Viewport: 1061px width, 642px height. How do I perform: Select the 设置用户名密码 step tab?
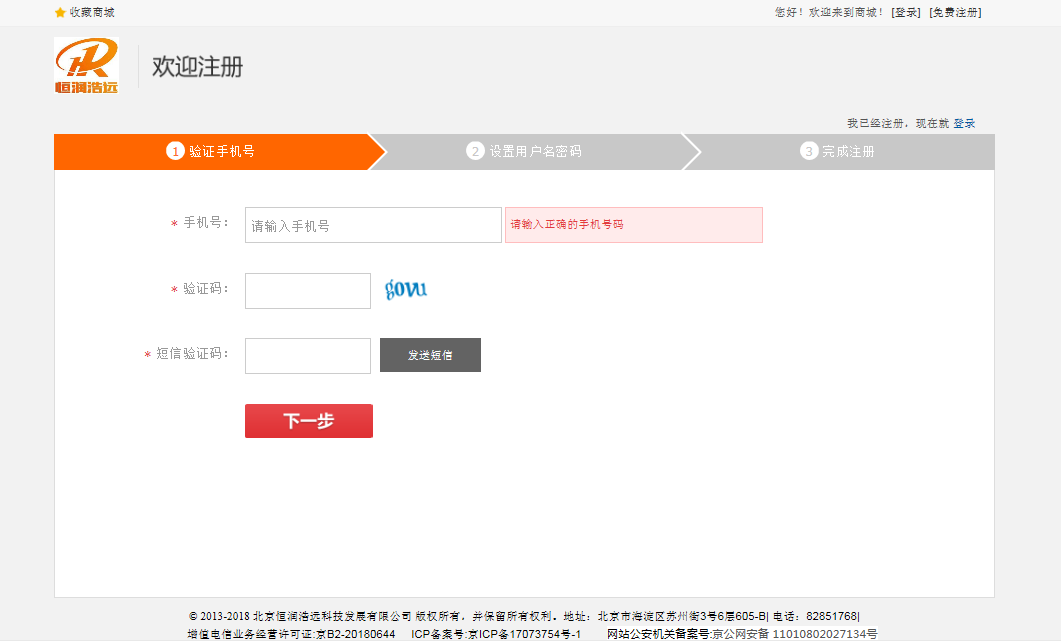point(535,151)
